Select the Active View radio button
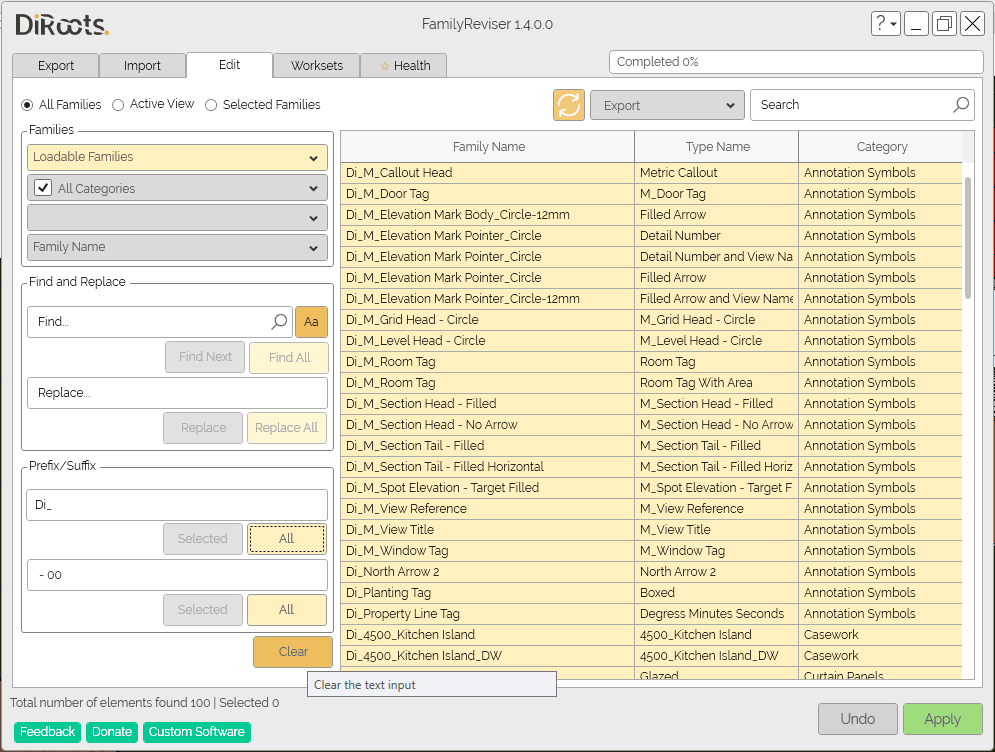Image resolution: width=995 pixels, height=752 pixels. 118,105
